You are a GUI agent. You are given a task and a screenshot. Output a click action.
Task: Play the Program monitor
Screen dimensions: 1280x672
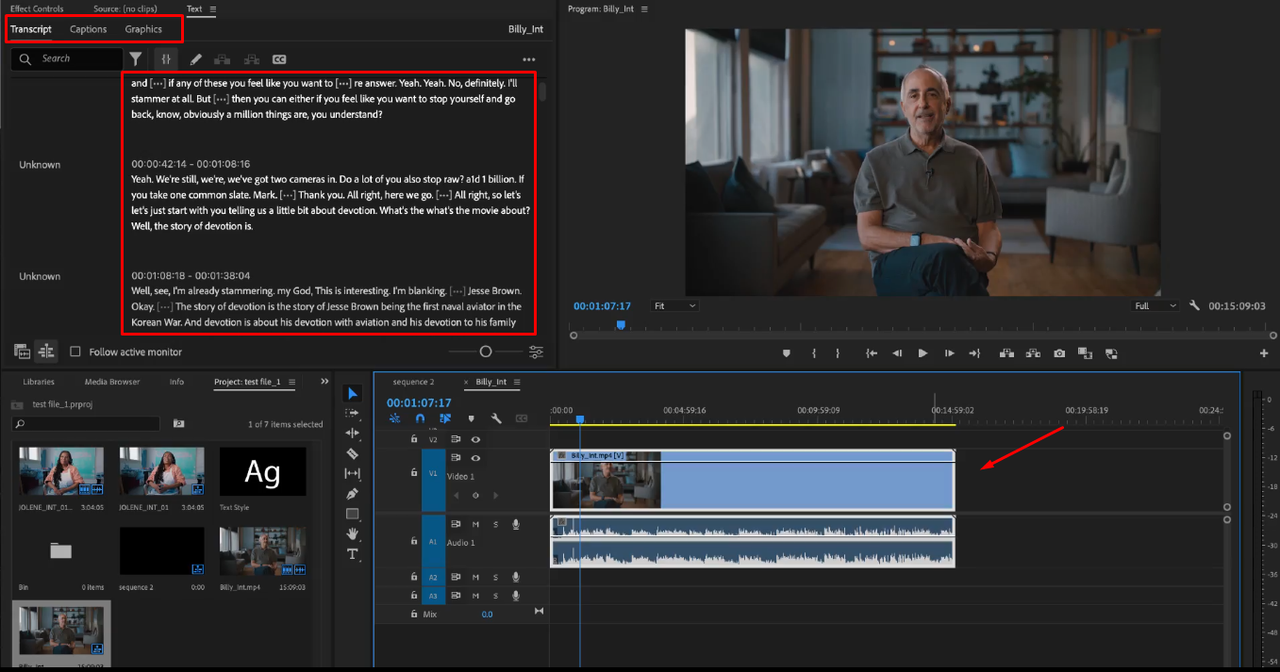[922, 353]
